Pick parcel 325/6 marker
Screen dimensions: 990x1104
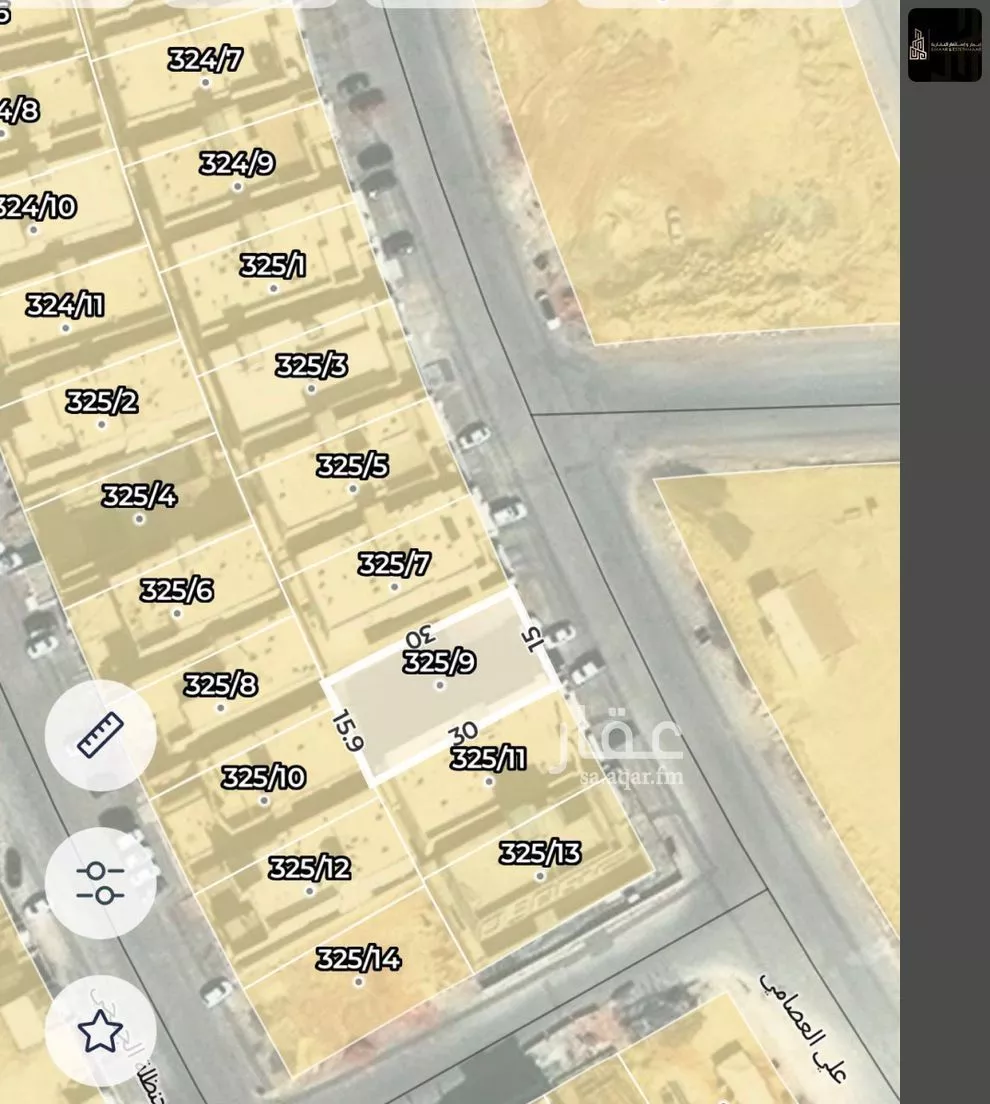(x=177, y=613)
